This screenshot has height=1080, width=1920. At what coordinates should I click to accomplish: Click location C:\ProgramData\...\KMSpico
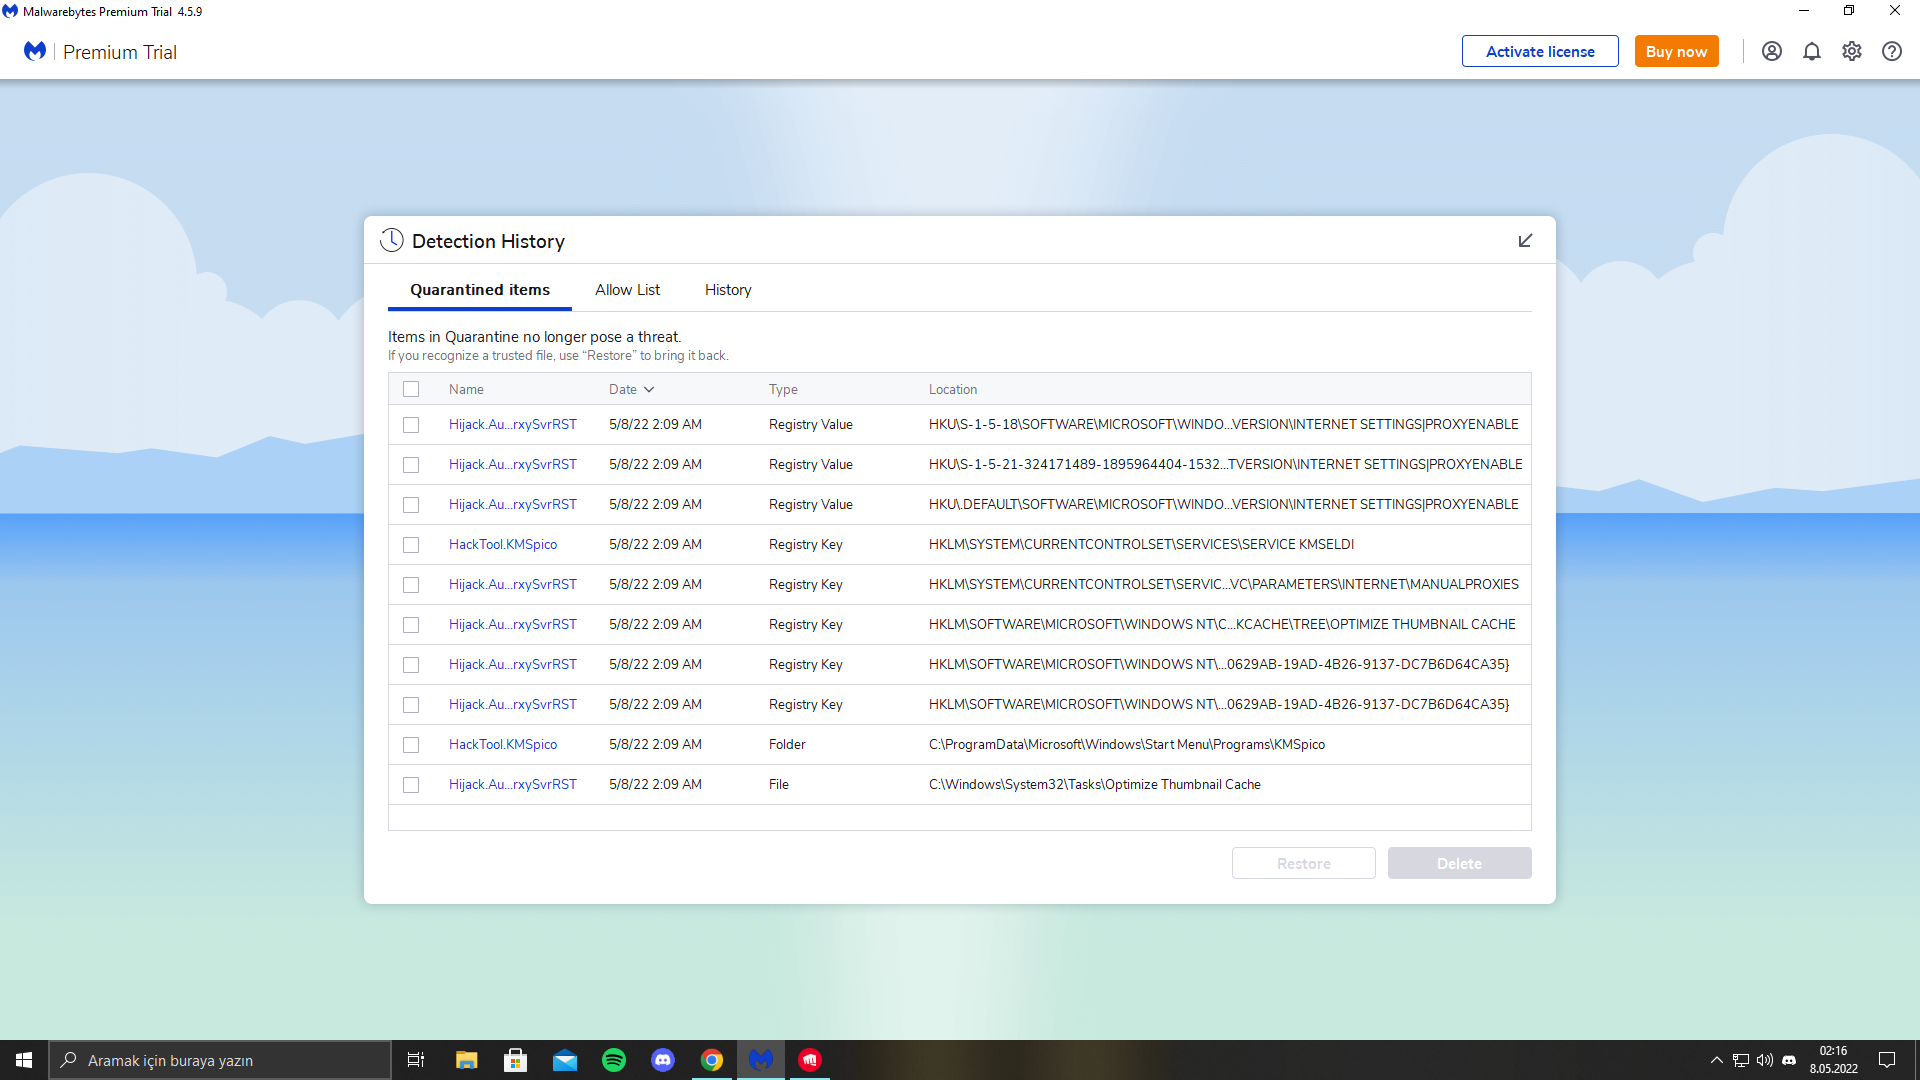click(1127, 744)
